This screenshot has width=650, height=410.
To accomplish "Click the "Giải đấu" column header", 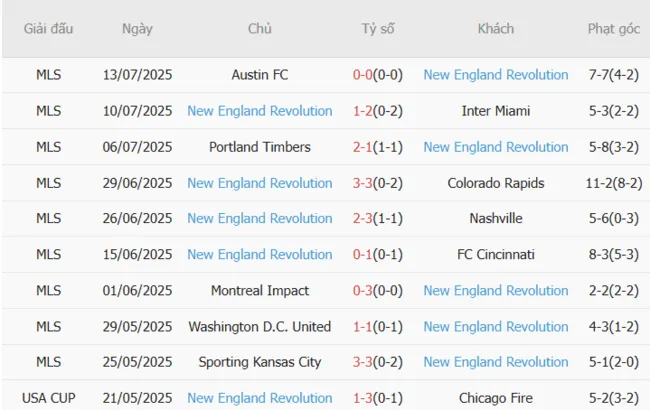I will [48, 29].
